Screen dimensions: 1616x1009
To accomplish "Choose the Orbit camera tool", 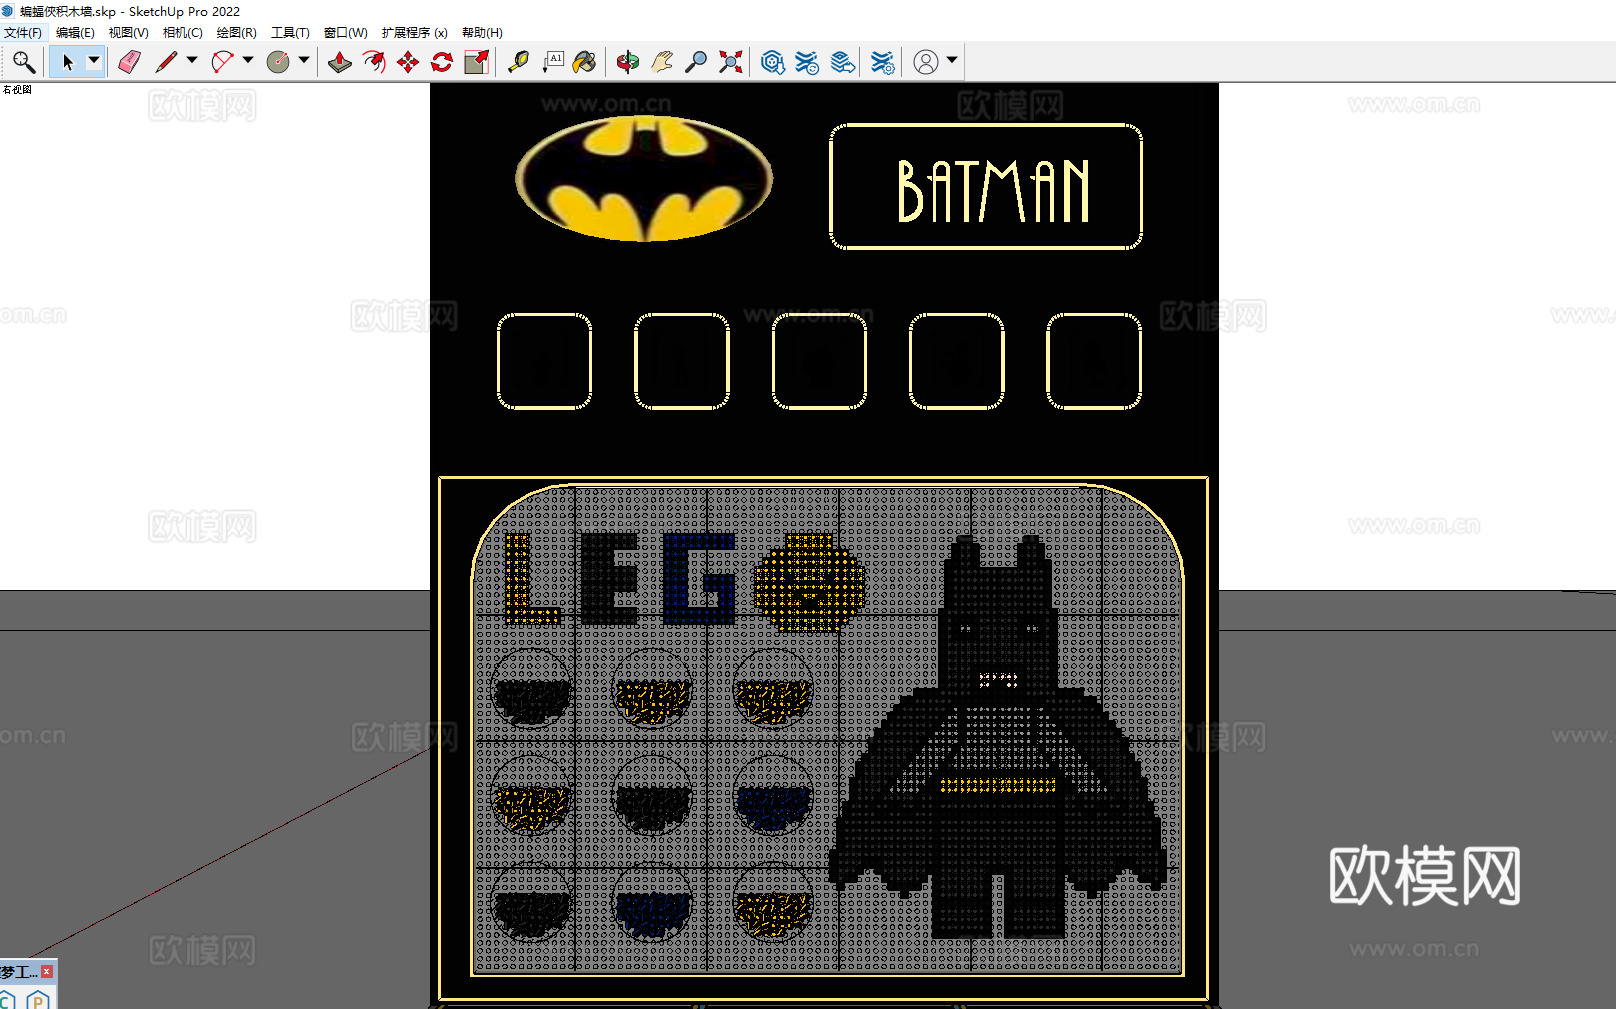I will (x=627, y=62).
